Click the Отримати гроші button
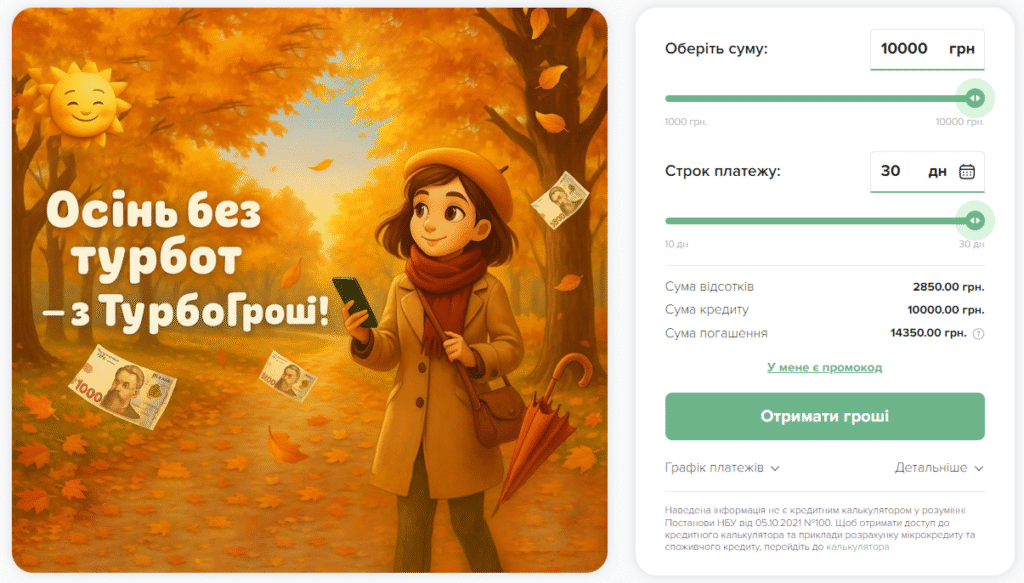Image resolution: width=1024 pixels, height=583 pixels. [825, 417]
